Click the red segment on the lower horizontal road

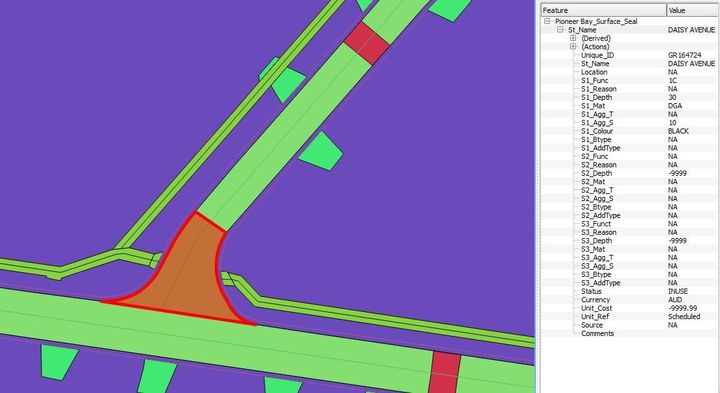click(x=445, y=372)
